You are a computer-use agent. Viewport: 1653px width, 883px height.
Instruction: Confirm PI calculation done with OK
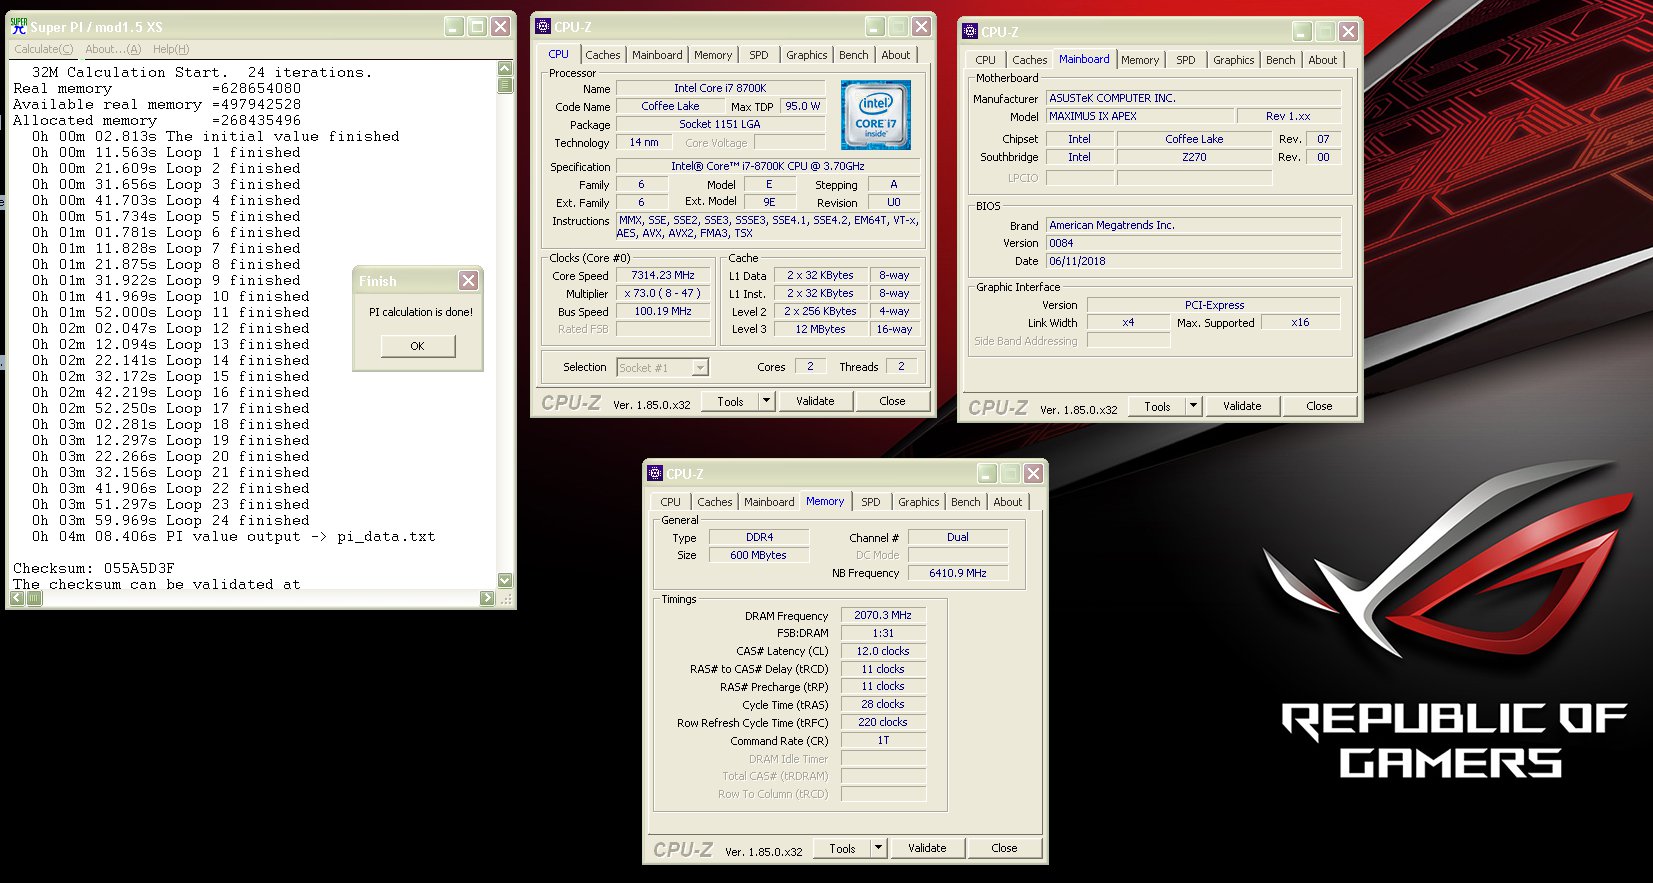tap(418, 346)
